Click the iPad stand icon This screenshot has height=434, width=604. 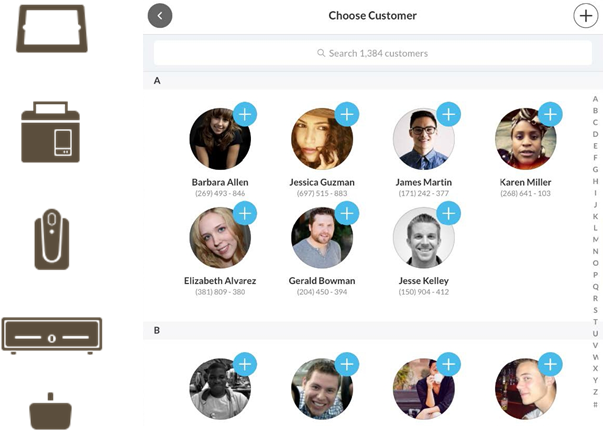[x=52, y=28]
